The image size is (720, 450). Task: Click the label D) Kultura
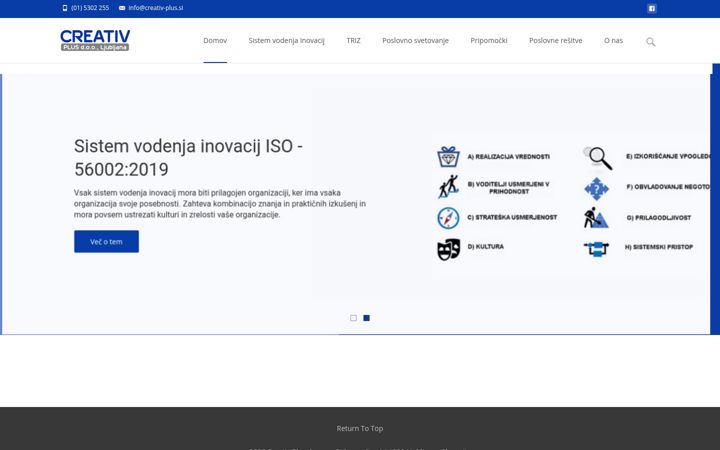[485, 247]
